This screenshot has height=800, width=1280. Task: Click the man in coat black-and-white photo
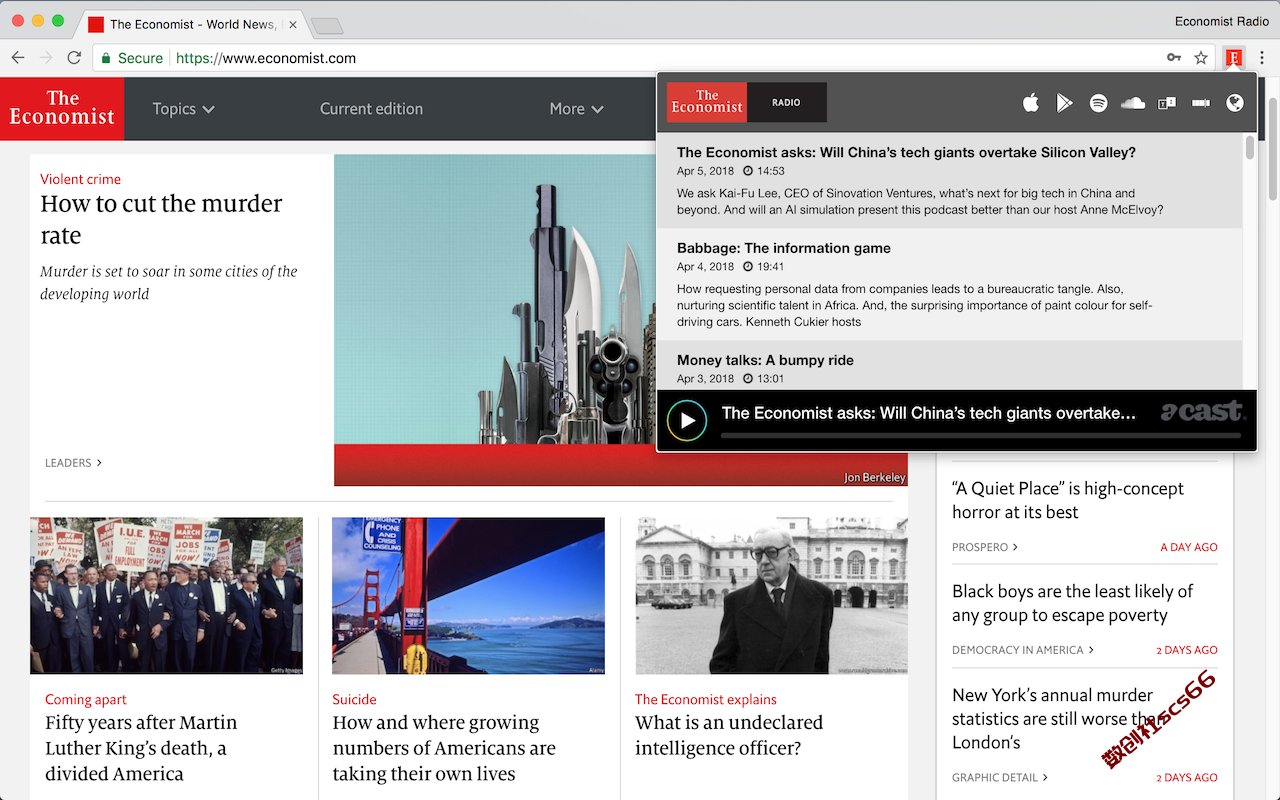point(771,595)
